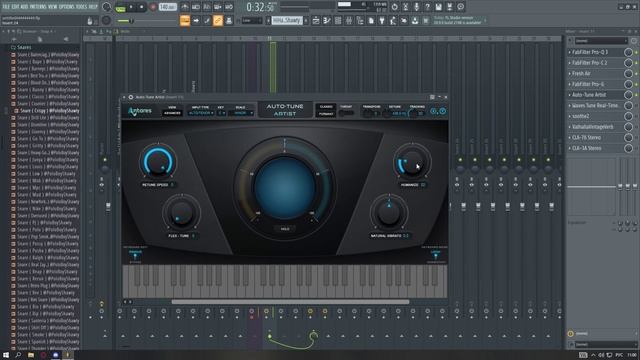Open the pattern selector field
Viewport: 640px width, 360px height.
[287, 20]
